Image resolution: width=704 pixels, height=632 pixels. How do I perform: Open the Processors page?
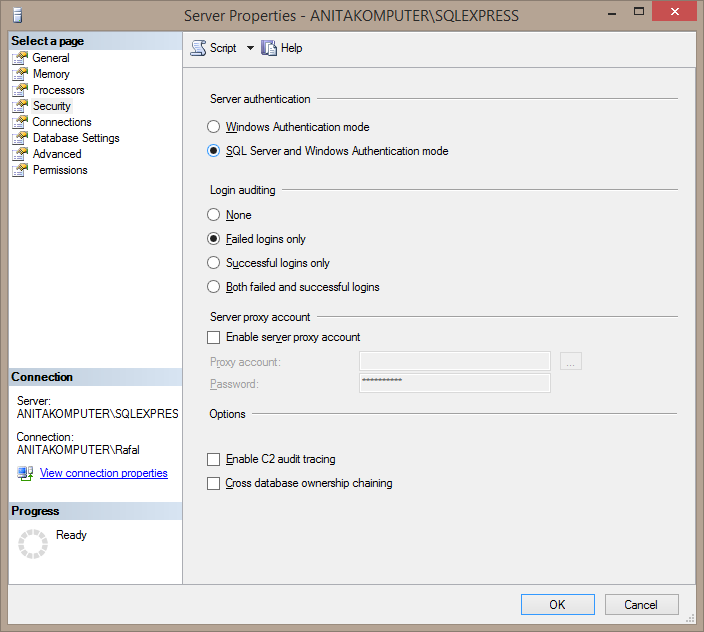58,90
